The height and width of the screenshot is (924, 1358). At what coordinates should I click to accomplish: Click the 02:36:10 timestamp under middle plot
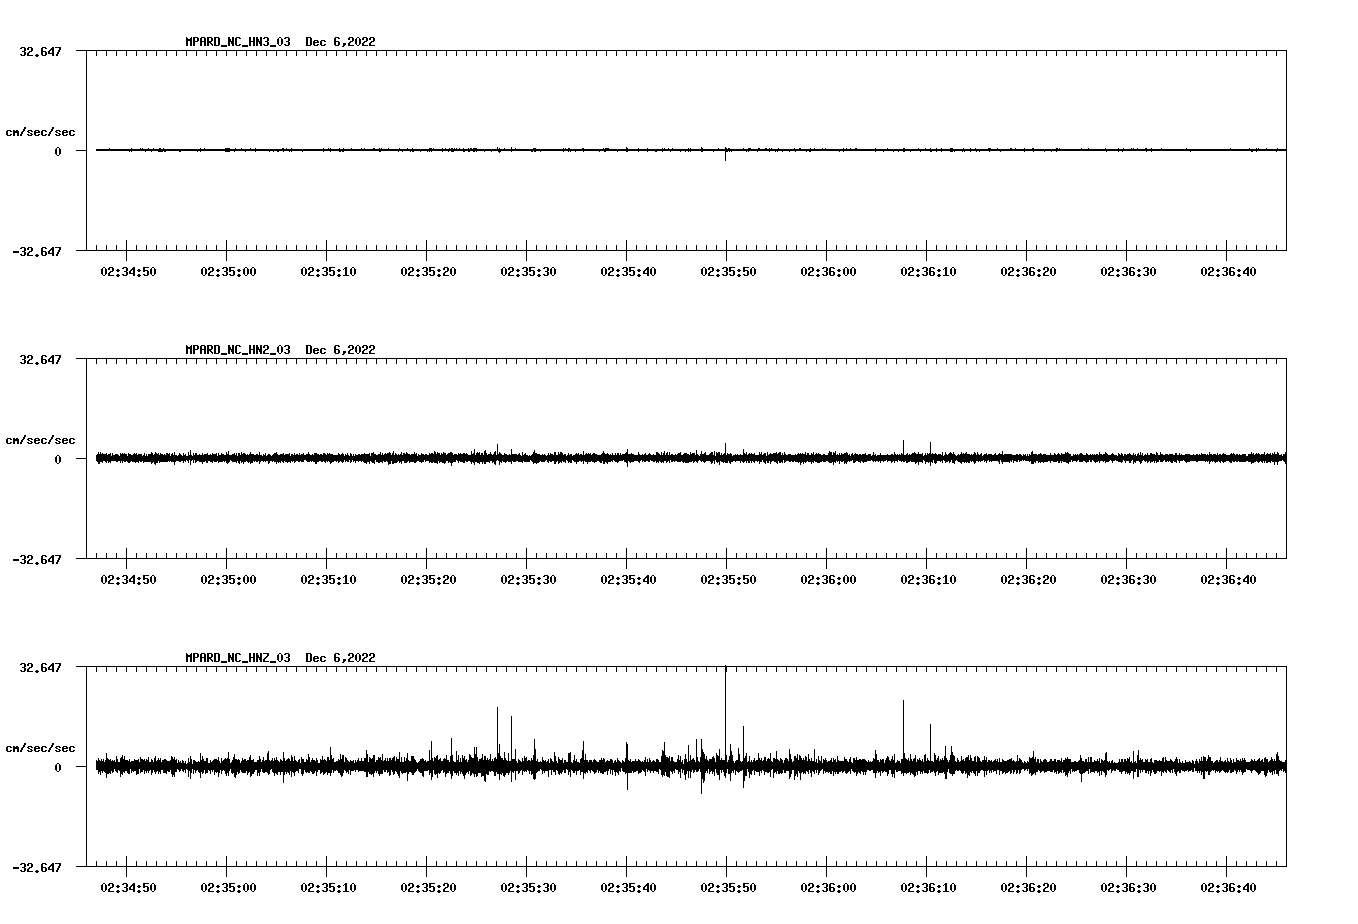click(928, 578)
